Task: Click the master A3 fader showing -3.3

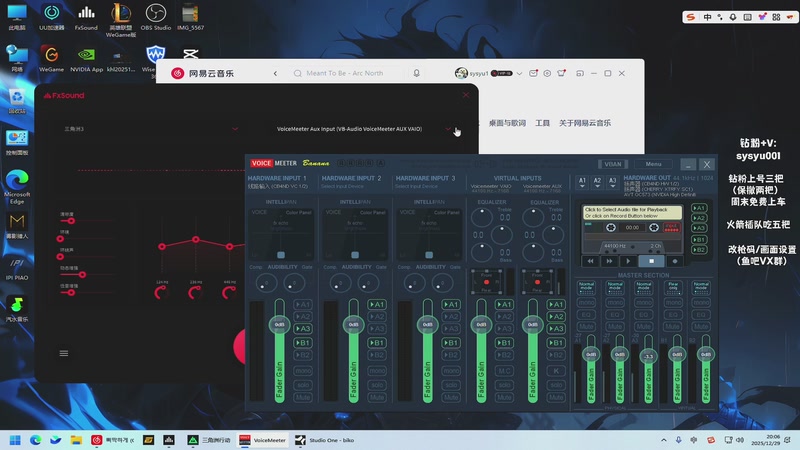Action: [x=648, y=356]
